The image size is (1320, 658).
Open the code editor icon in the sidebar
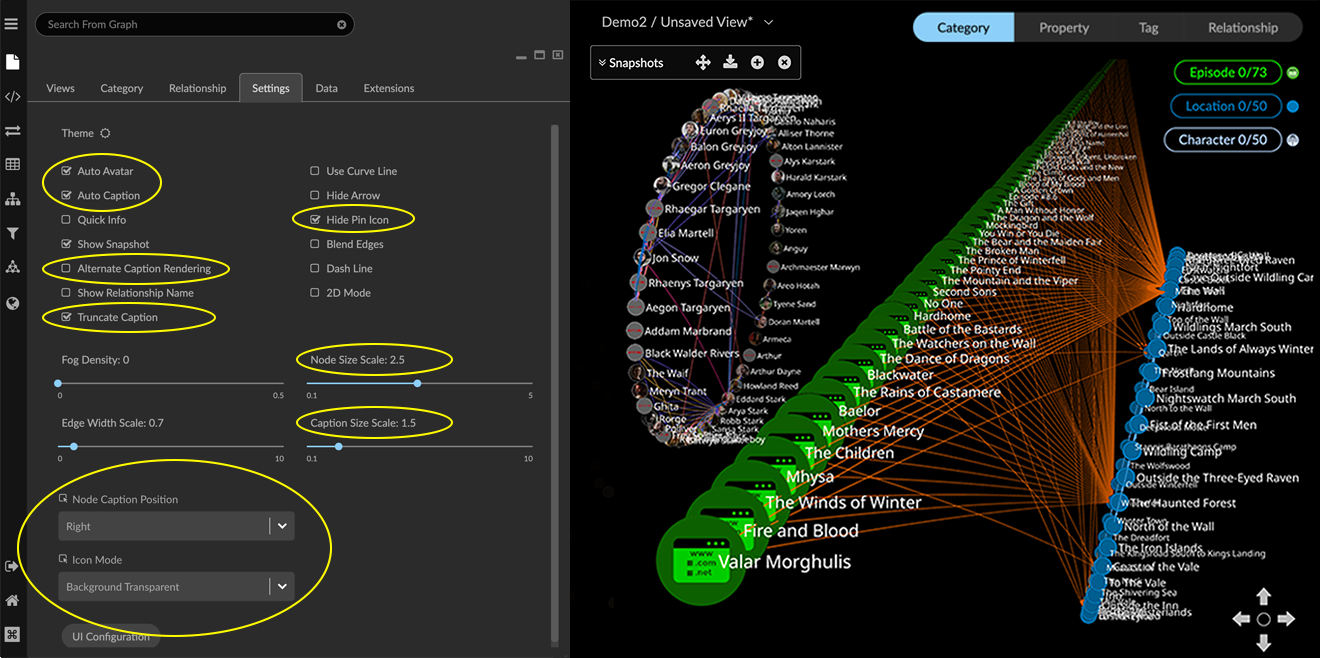click(12, 96)
